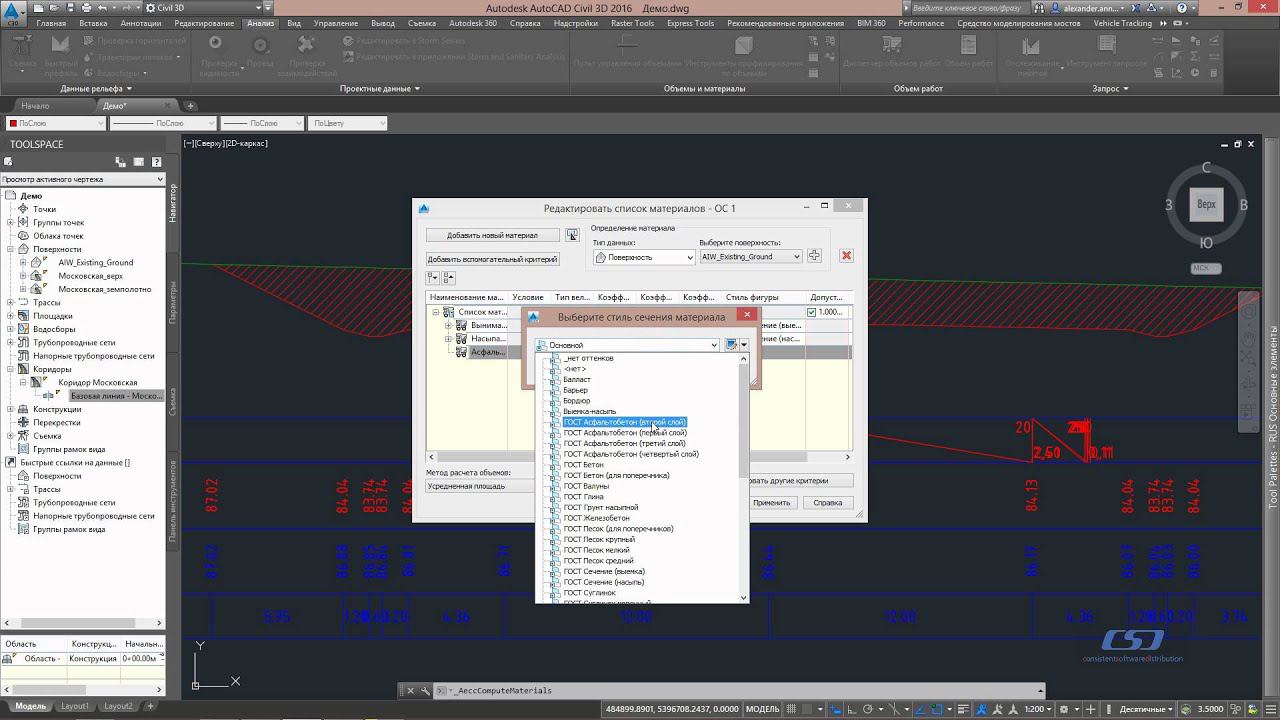Open the Вставка ribbon tab
The width and height of the screenshot is (1280, 720).
93,23
